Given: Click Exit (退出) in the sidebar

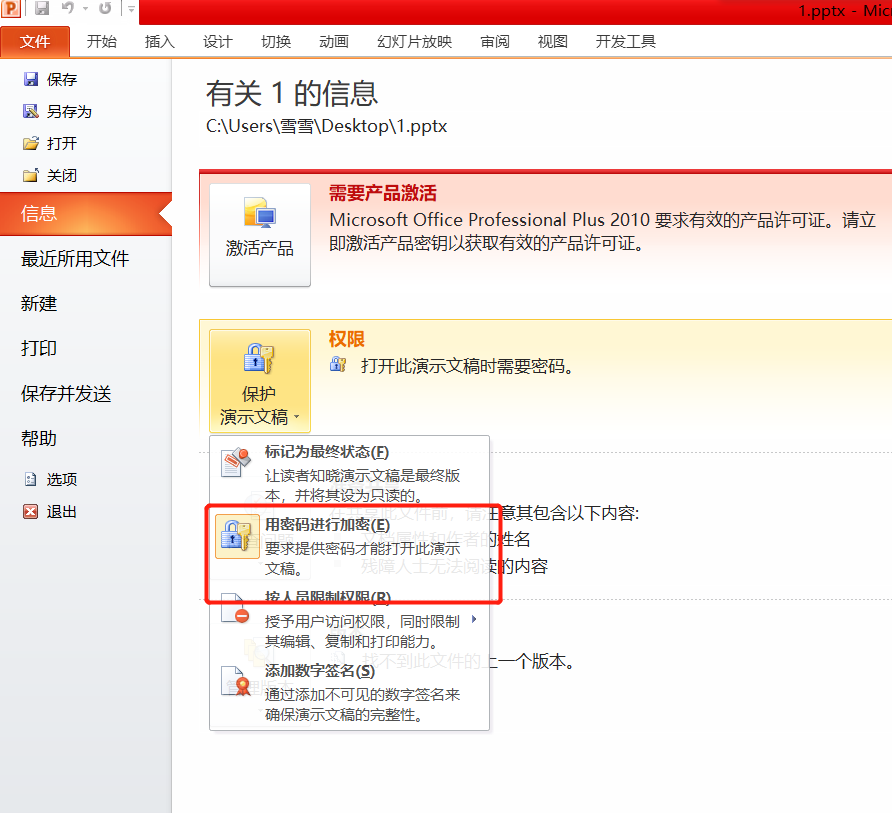Looking at the screenshot, I should [x=61, y=512].
